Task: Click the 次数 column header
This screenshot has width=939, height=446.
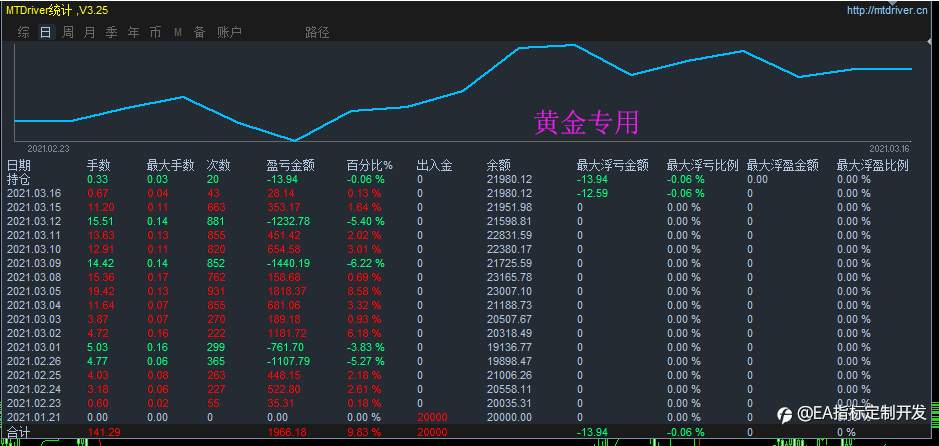Action: [x=219, y=165]
